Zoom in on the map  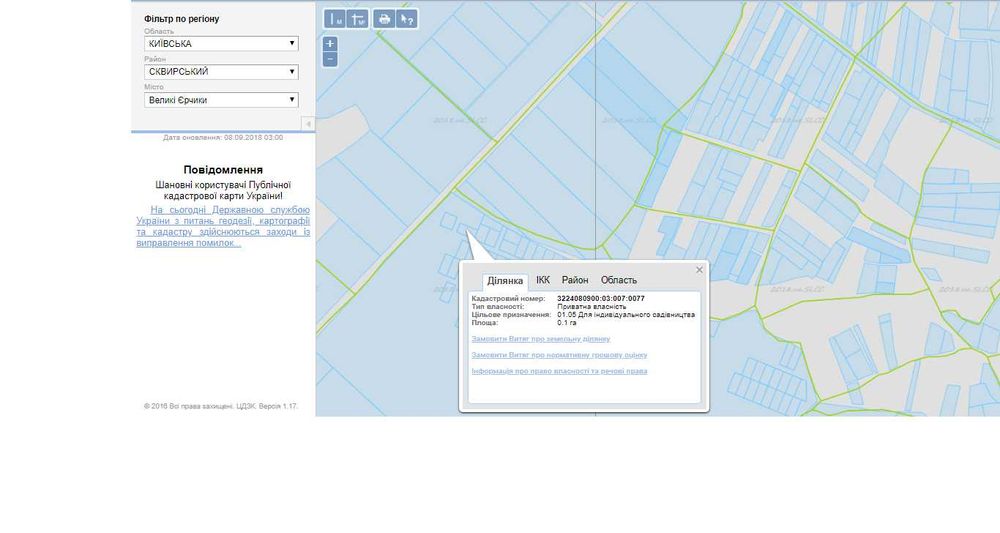point(330,44)
